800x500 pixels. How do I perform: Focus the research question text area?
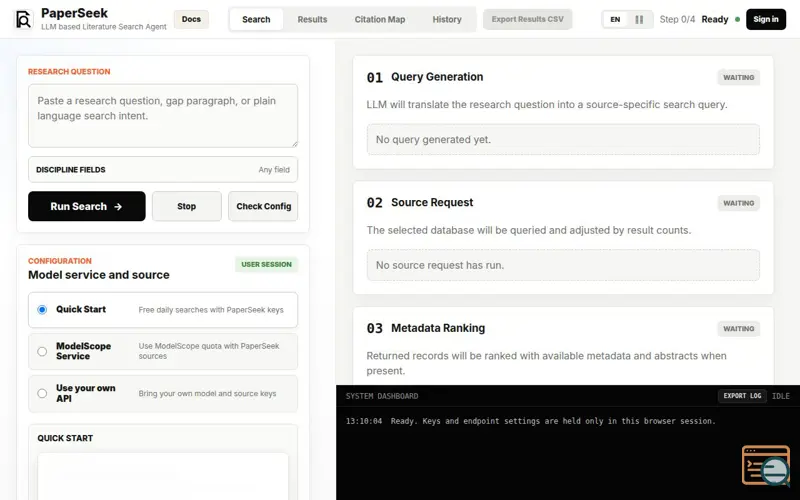click(x=163, y=116)
